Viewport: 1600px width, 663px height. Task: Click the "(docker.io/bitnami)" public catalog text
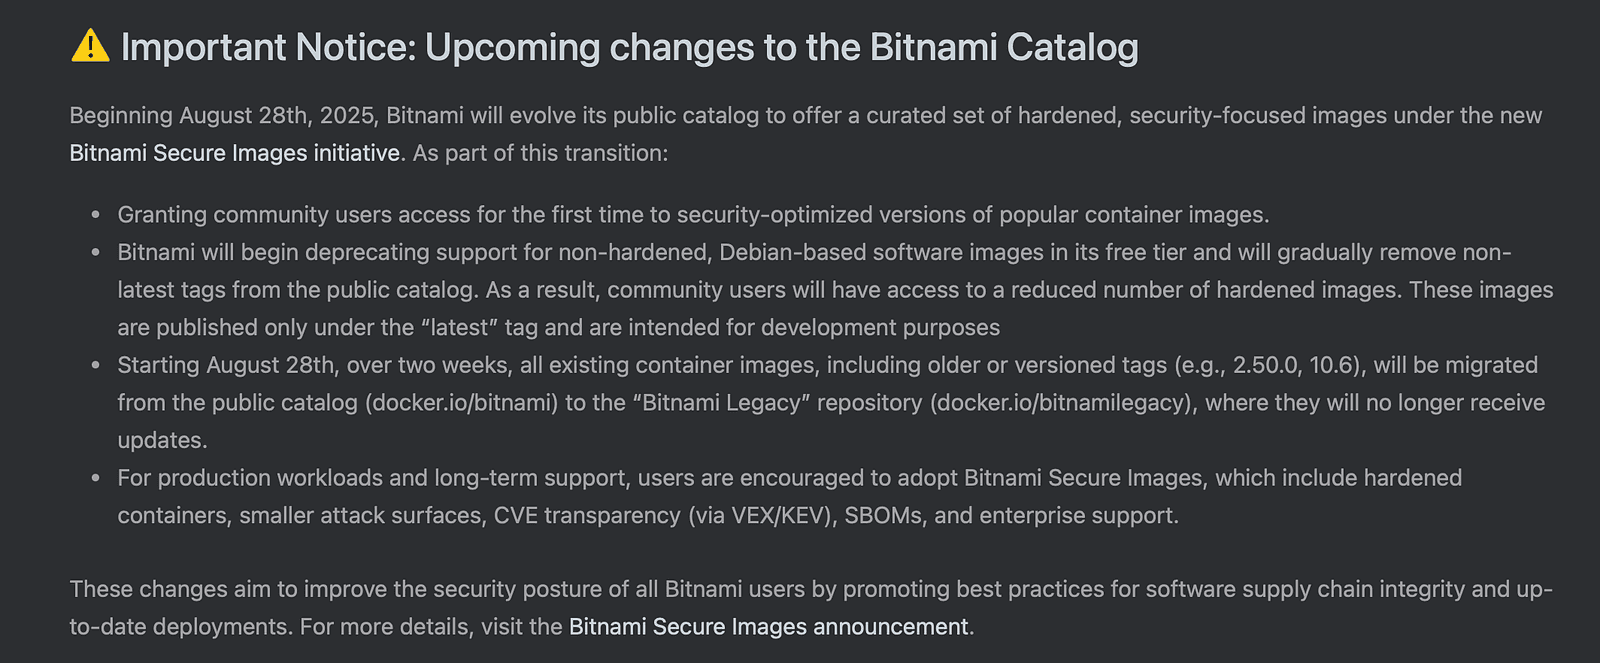coord(461,403)
